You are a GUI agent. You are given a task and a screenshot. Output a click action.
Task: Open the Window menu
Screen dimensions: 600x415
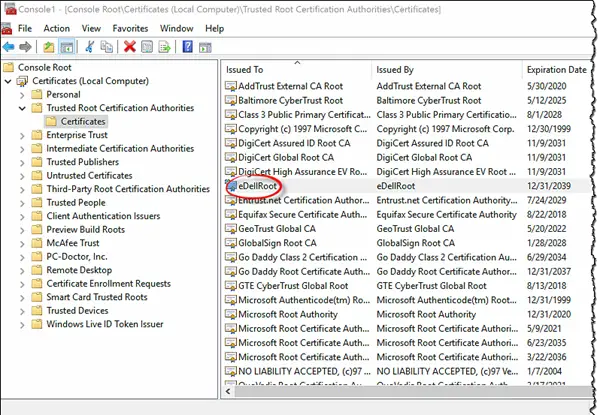[176, 28]
